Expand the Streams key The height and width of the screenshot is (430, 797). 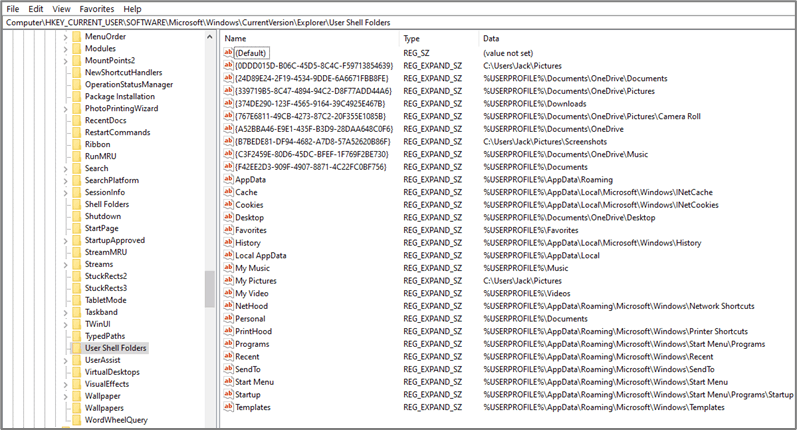[x=65, y=265]
